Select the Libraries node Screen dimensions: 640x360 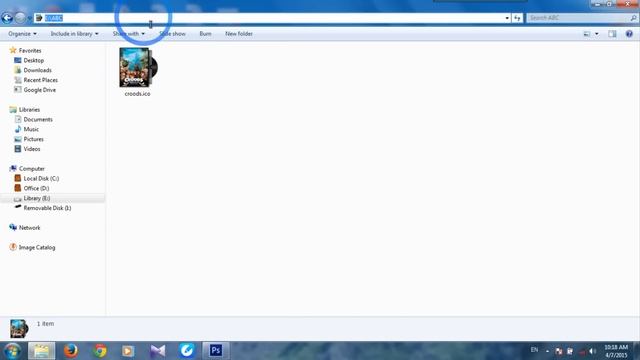tap(29, 110)
